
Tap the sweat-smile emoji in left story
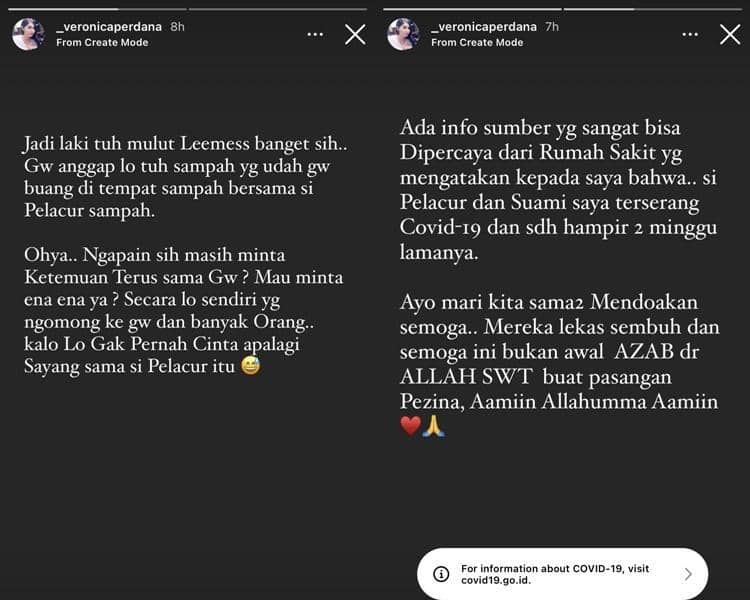[251, 366]
